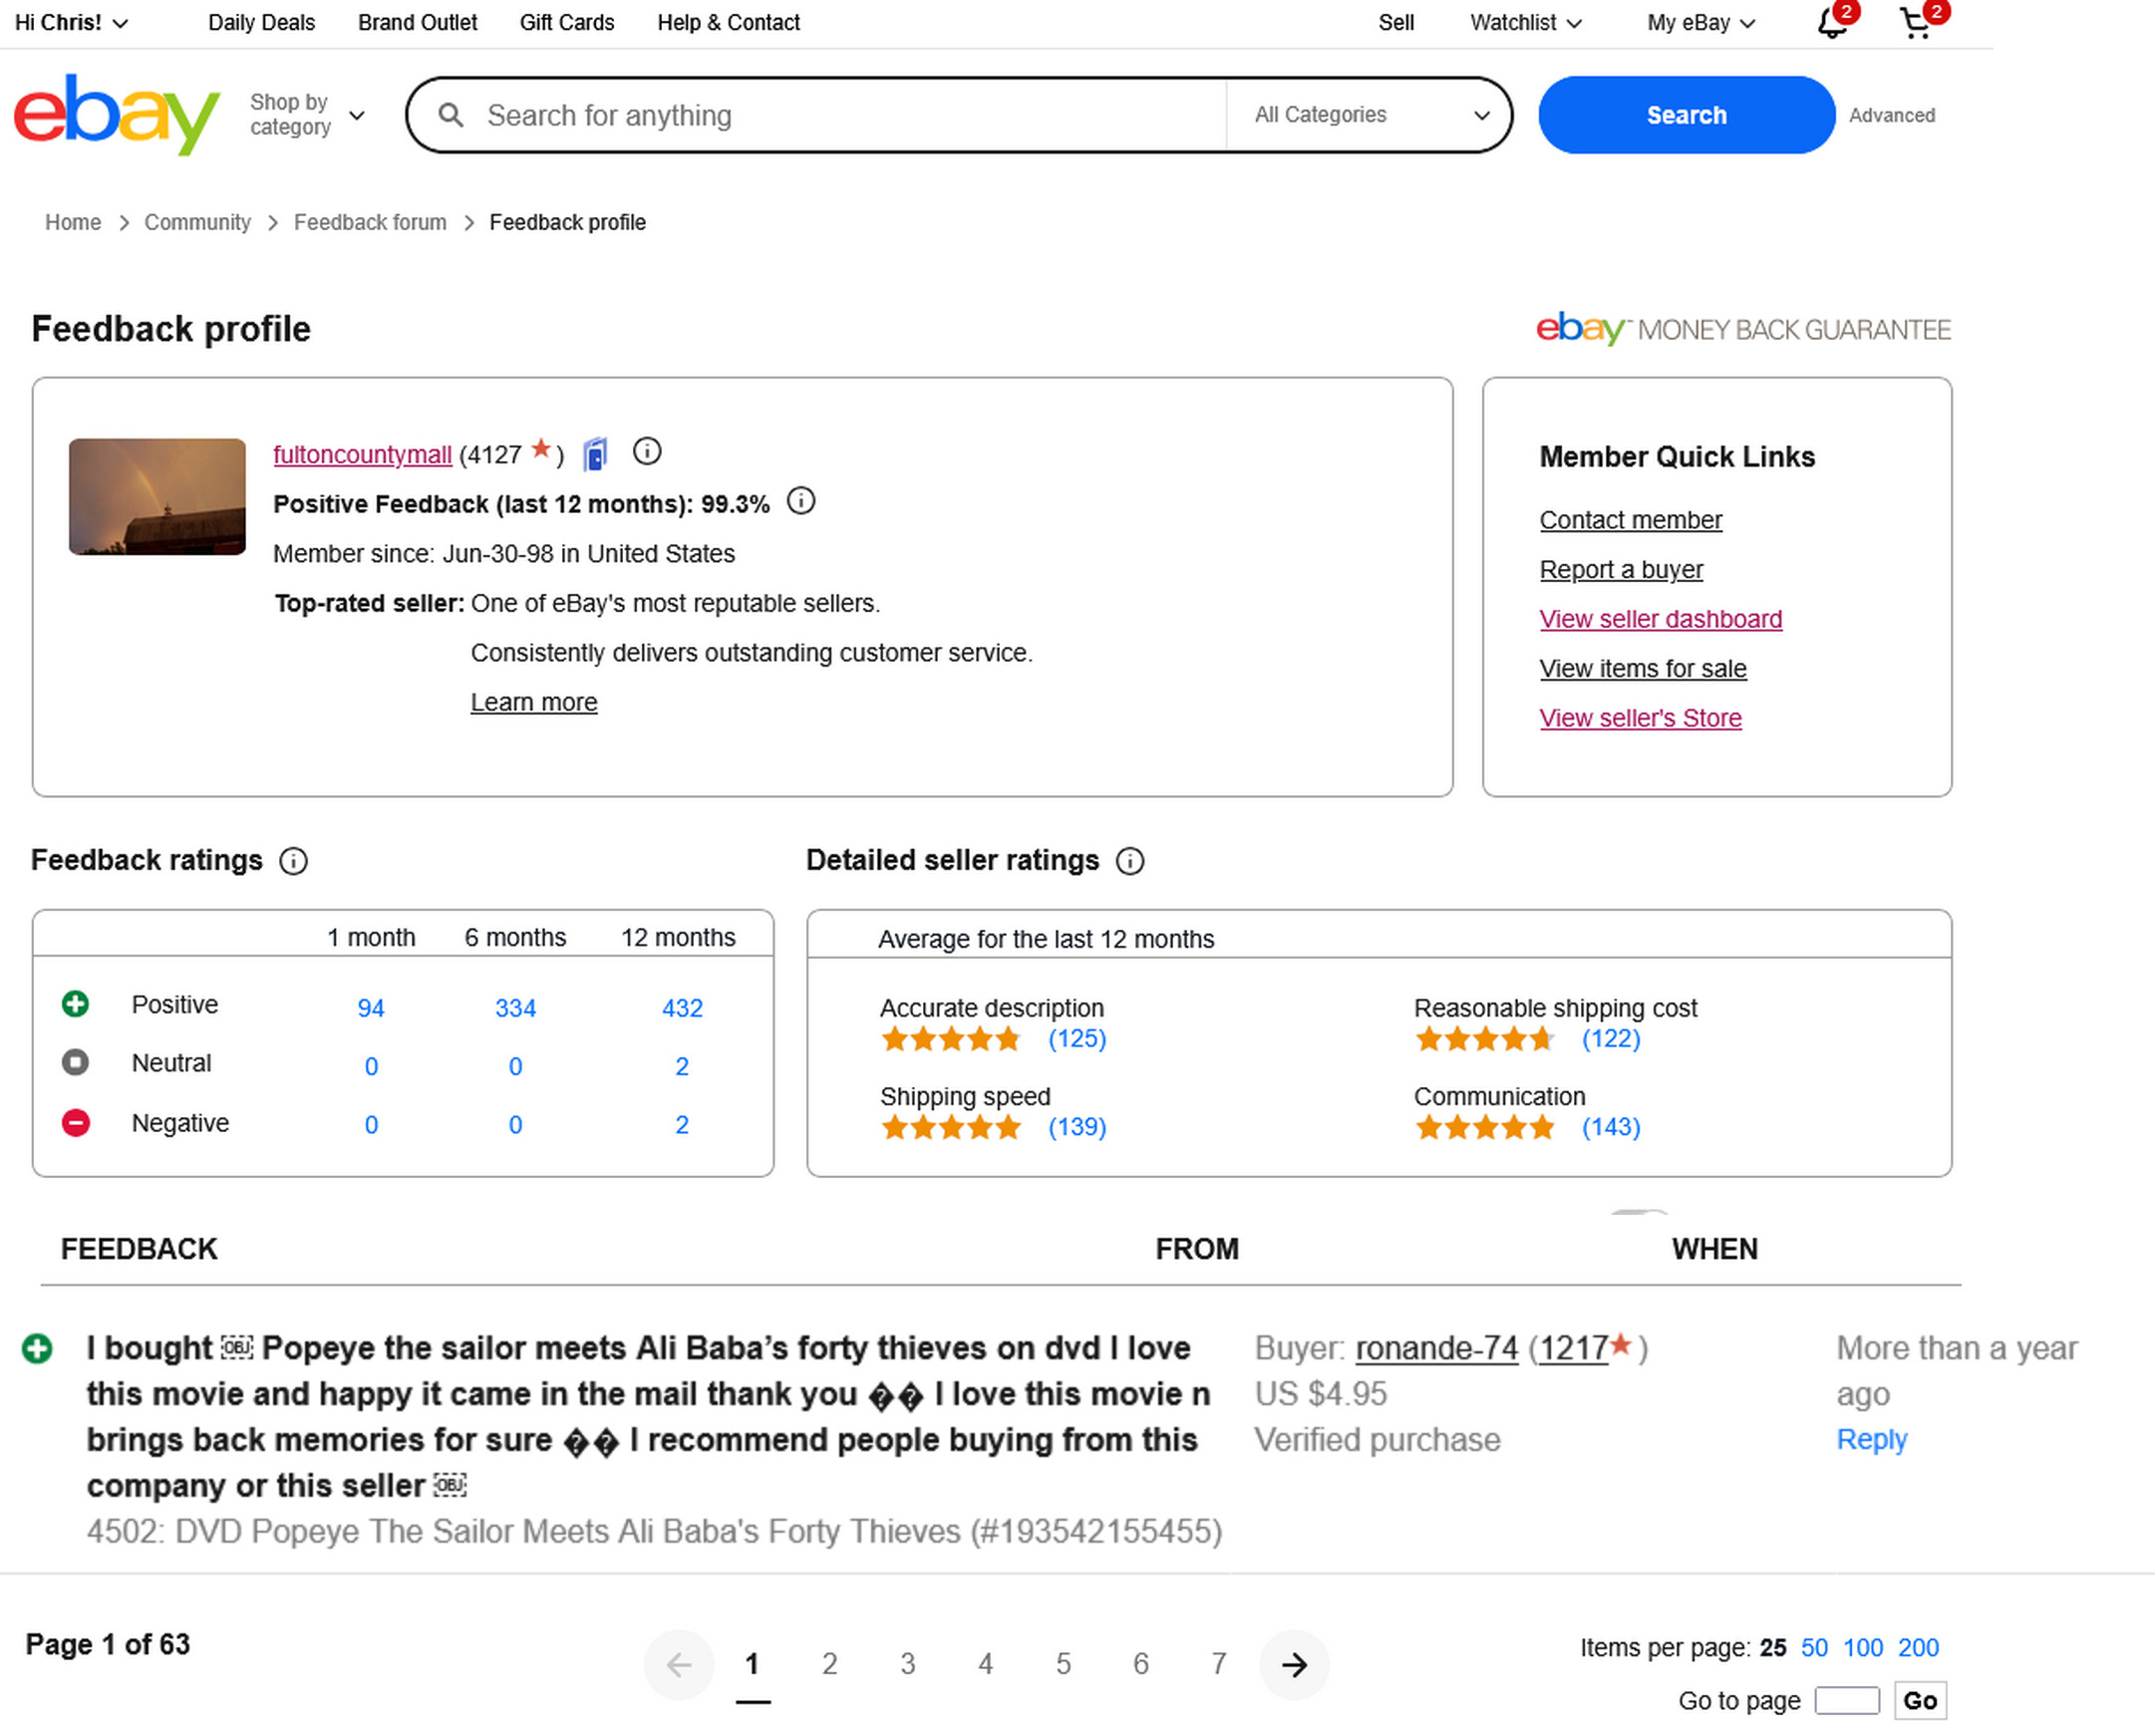
Task: Click the info icon next to Positive Feedback percentage
Action: [801, 501]
